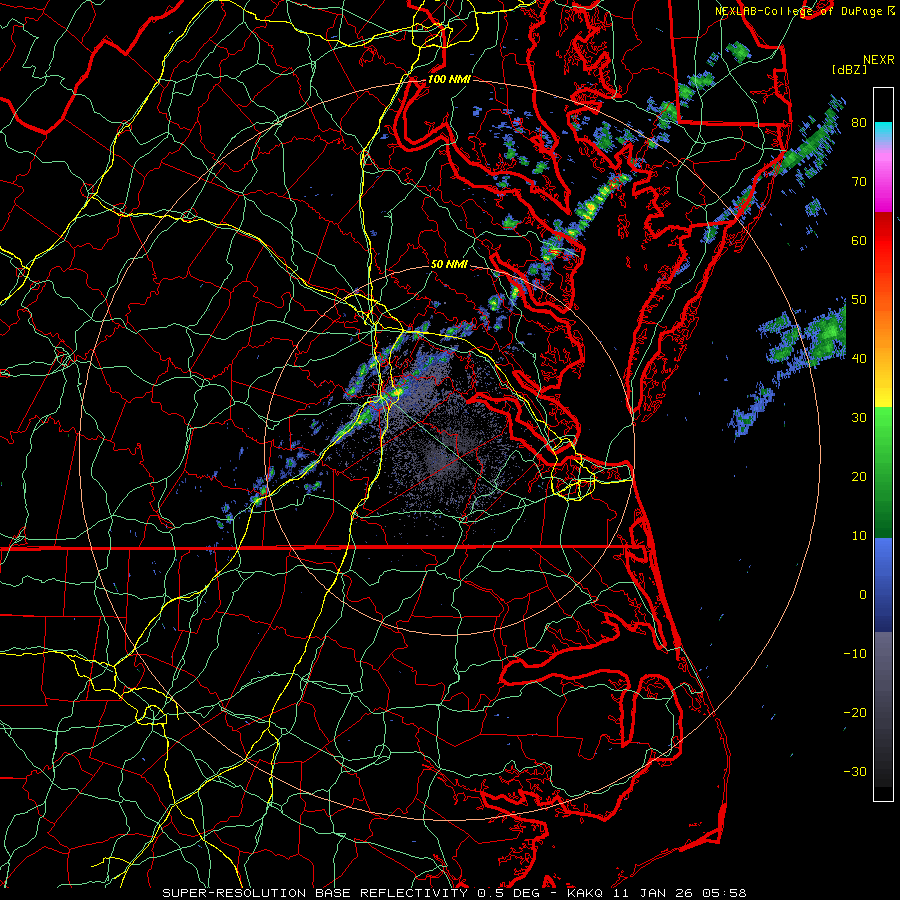Select the 70 value on the dBZ scale

(x=859, y=182)
